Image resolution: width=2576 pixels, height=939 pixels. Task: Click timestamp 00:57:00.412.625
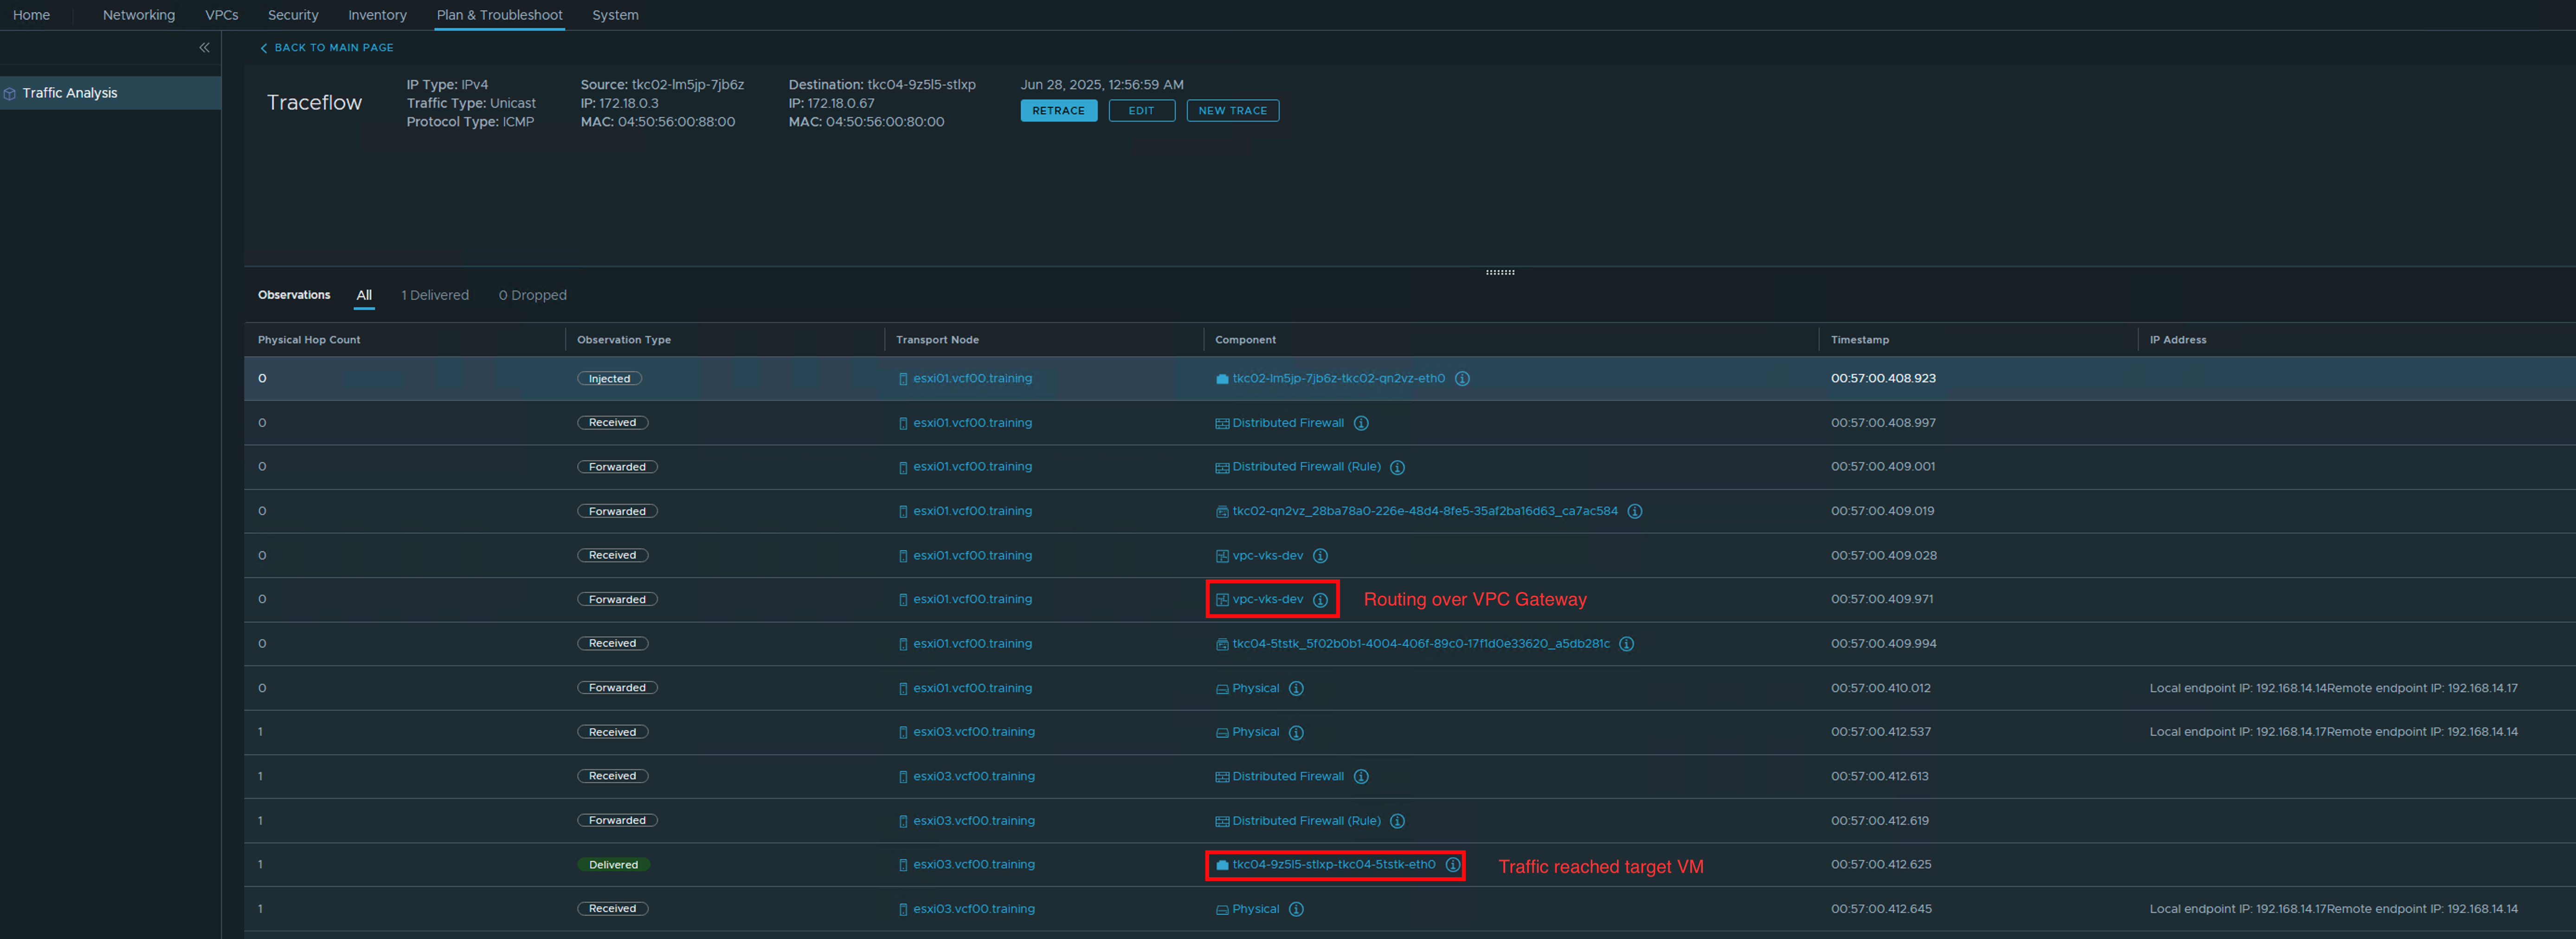1881,865
